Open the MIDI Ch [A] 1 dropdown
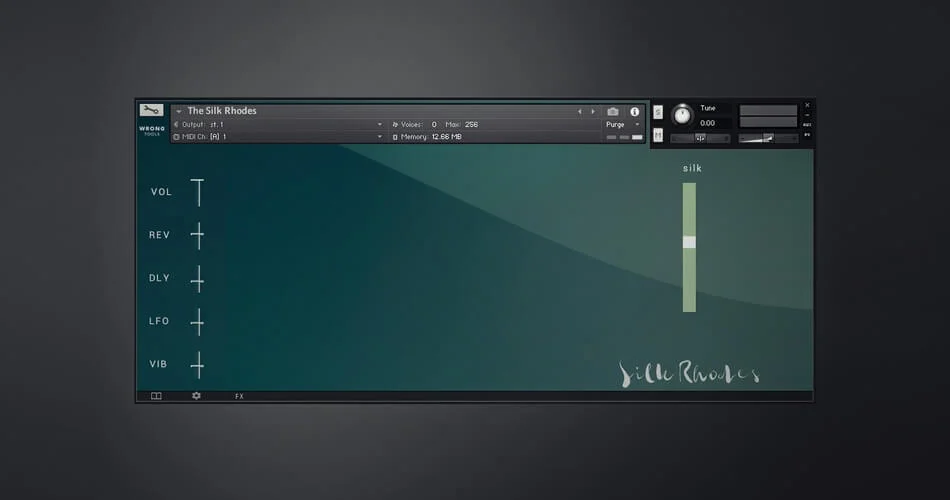The width and height of the screenshot is (950, 500). coord(278,137)
